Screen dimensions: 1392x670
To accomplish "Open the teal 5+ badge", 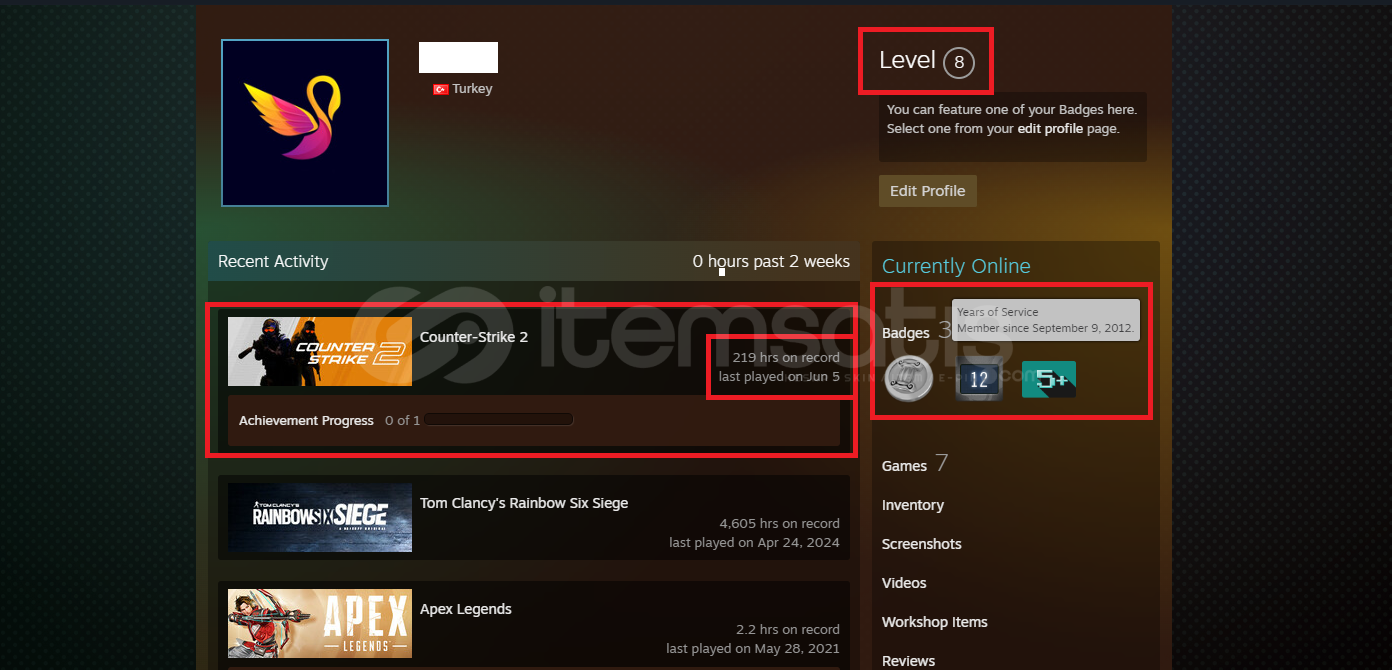I will coord(1049,380).
